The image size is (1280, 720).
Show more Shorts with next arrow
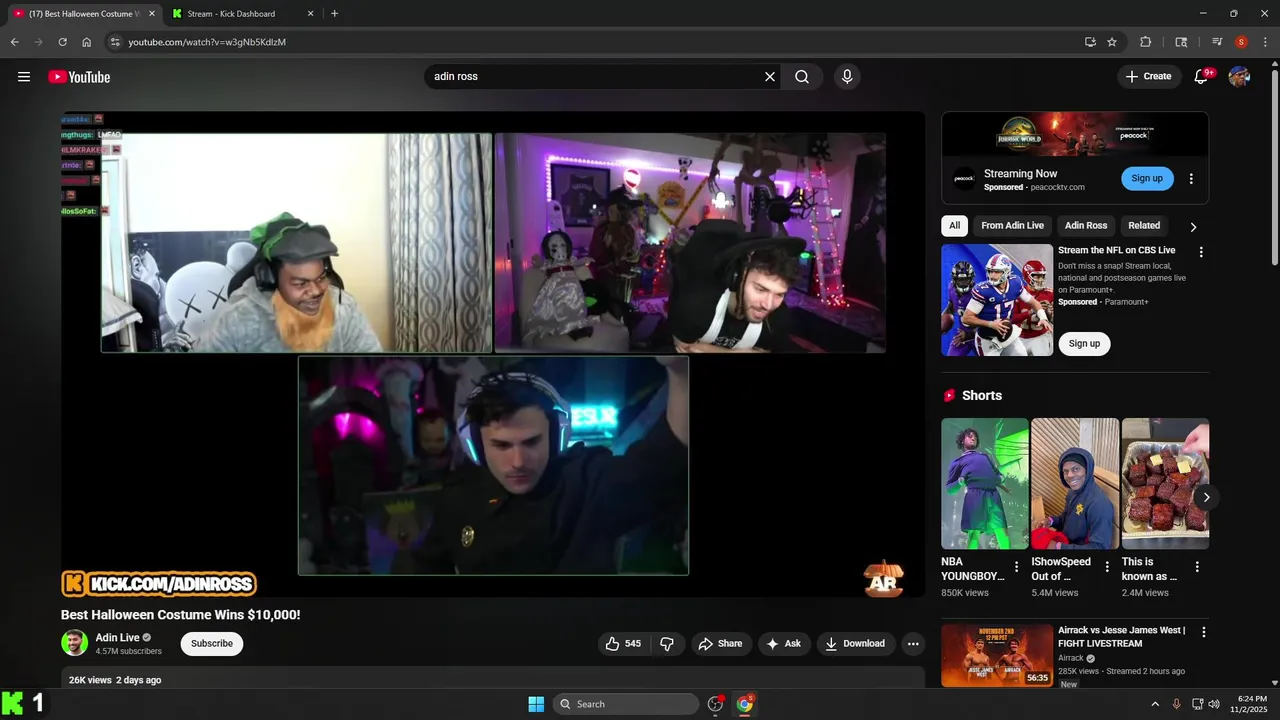pyautogui.click(x=1206, y=497)
